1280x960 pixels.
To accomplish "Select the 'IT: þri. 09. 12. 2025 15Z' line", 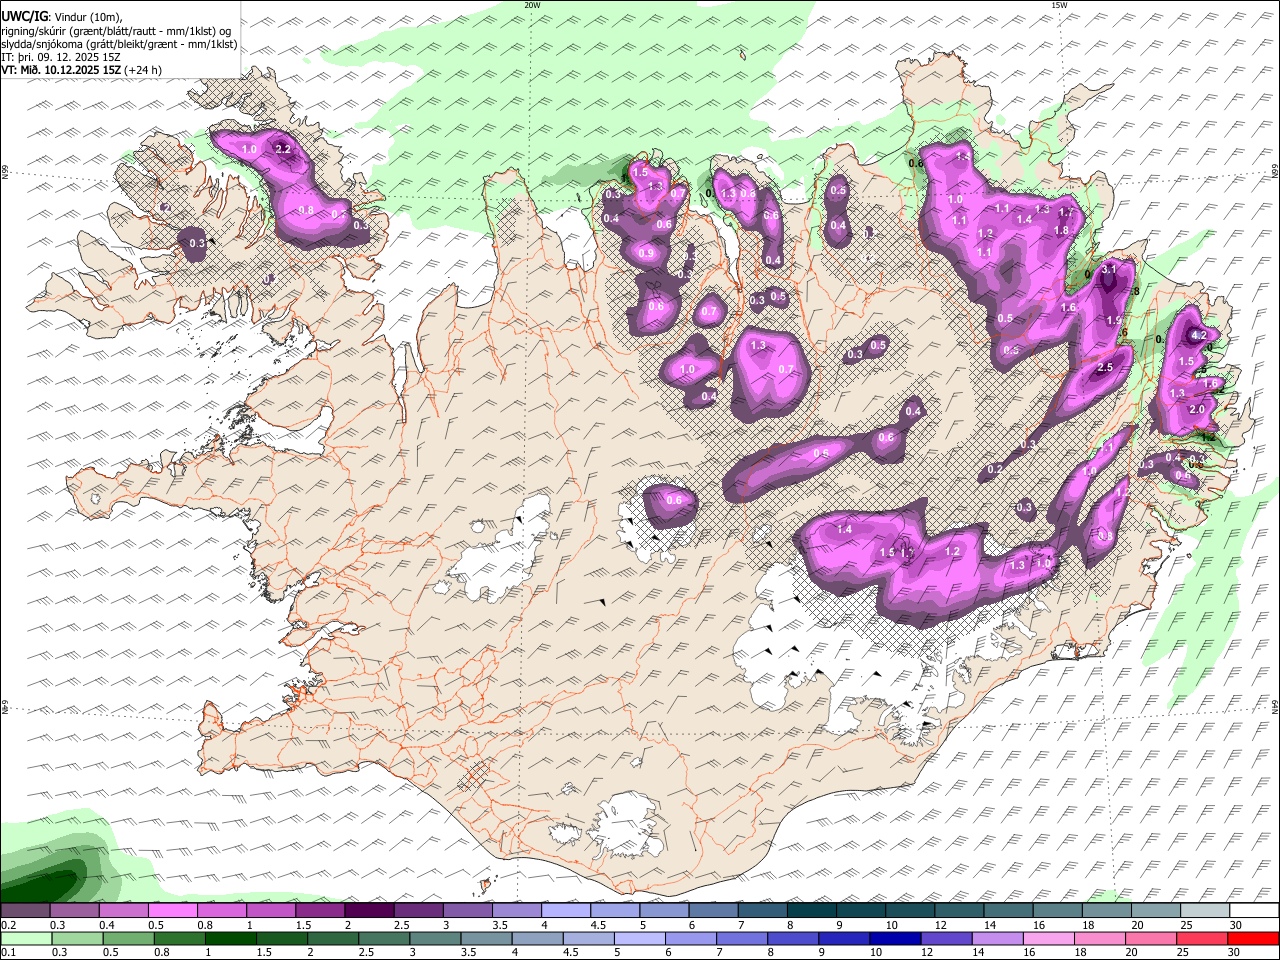I will point(60,57).
